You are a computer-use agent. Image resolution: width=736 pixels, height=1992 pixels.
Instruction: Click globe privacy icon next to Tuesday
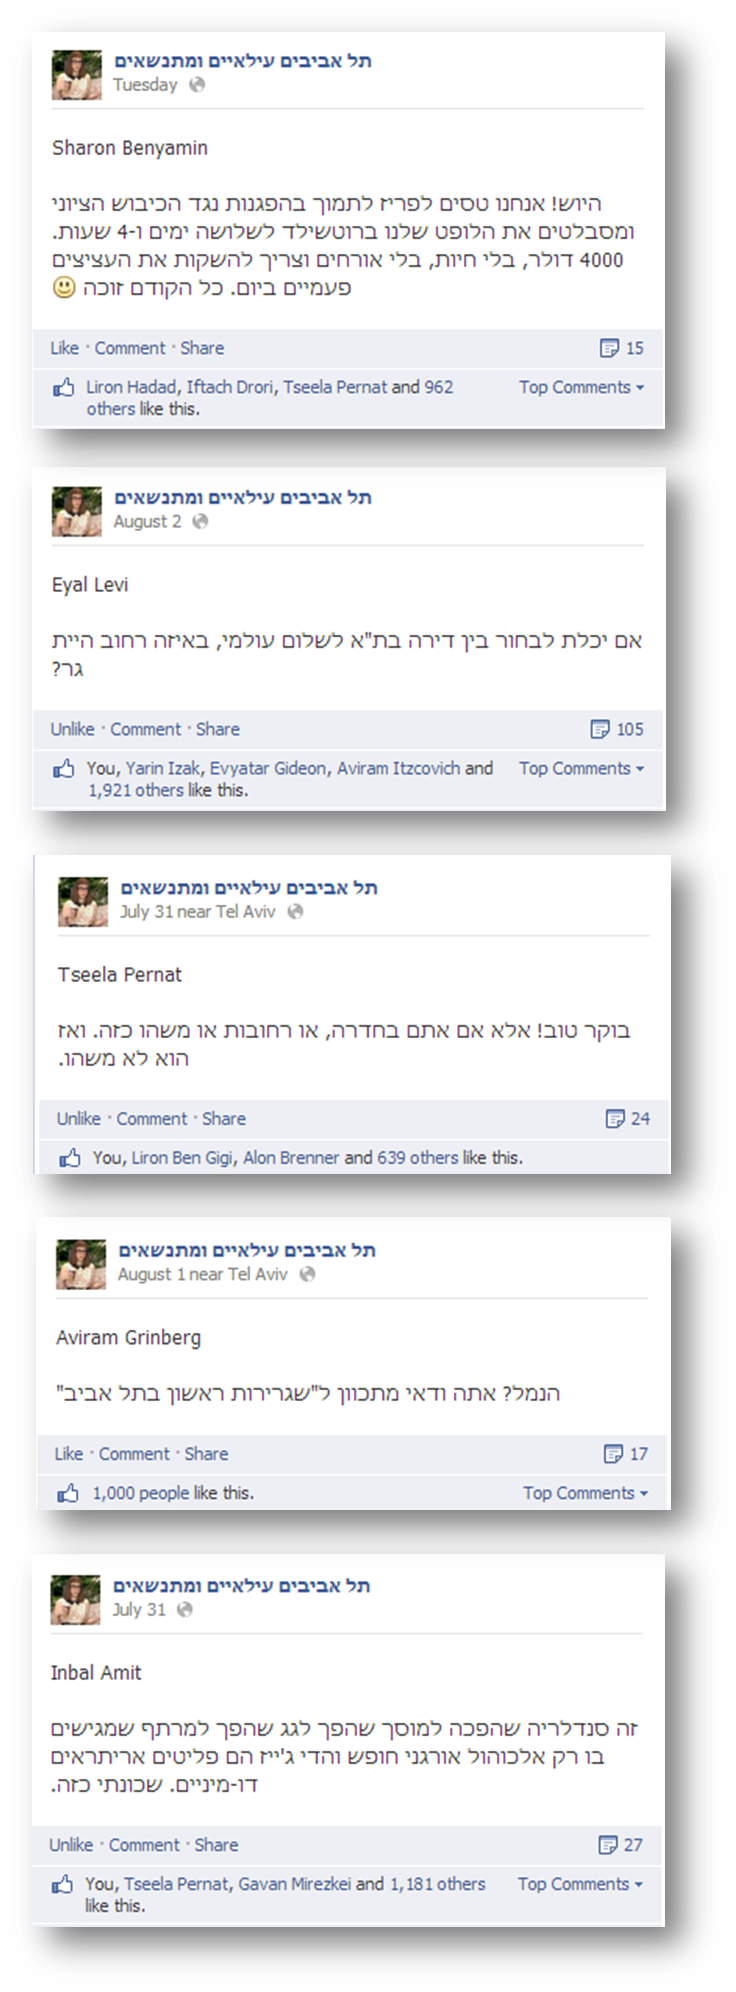coord(198,85)
